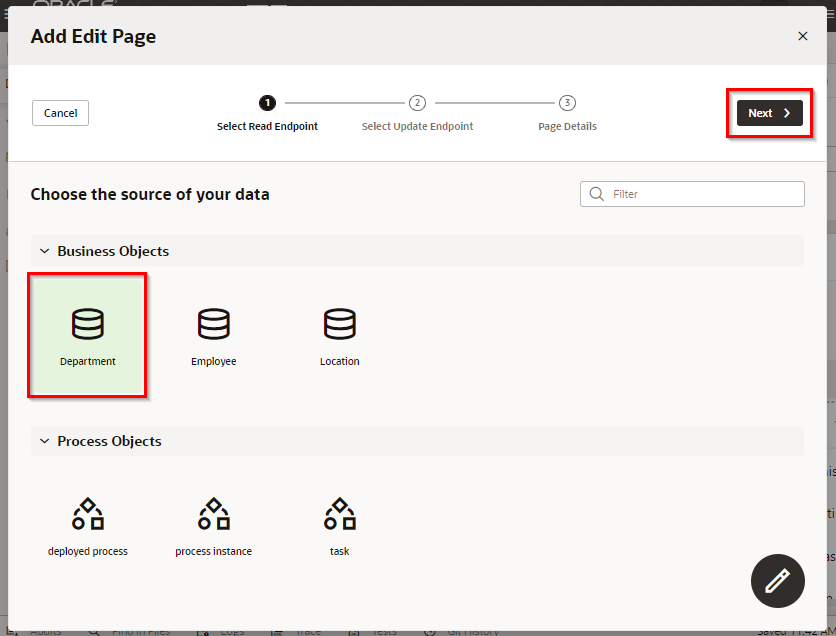Cancel the Add Edit Page wizard
Image resolution: width=836 pixels, height=636 pixels.
(x=61, y=113)
